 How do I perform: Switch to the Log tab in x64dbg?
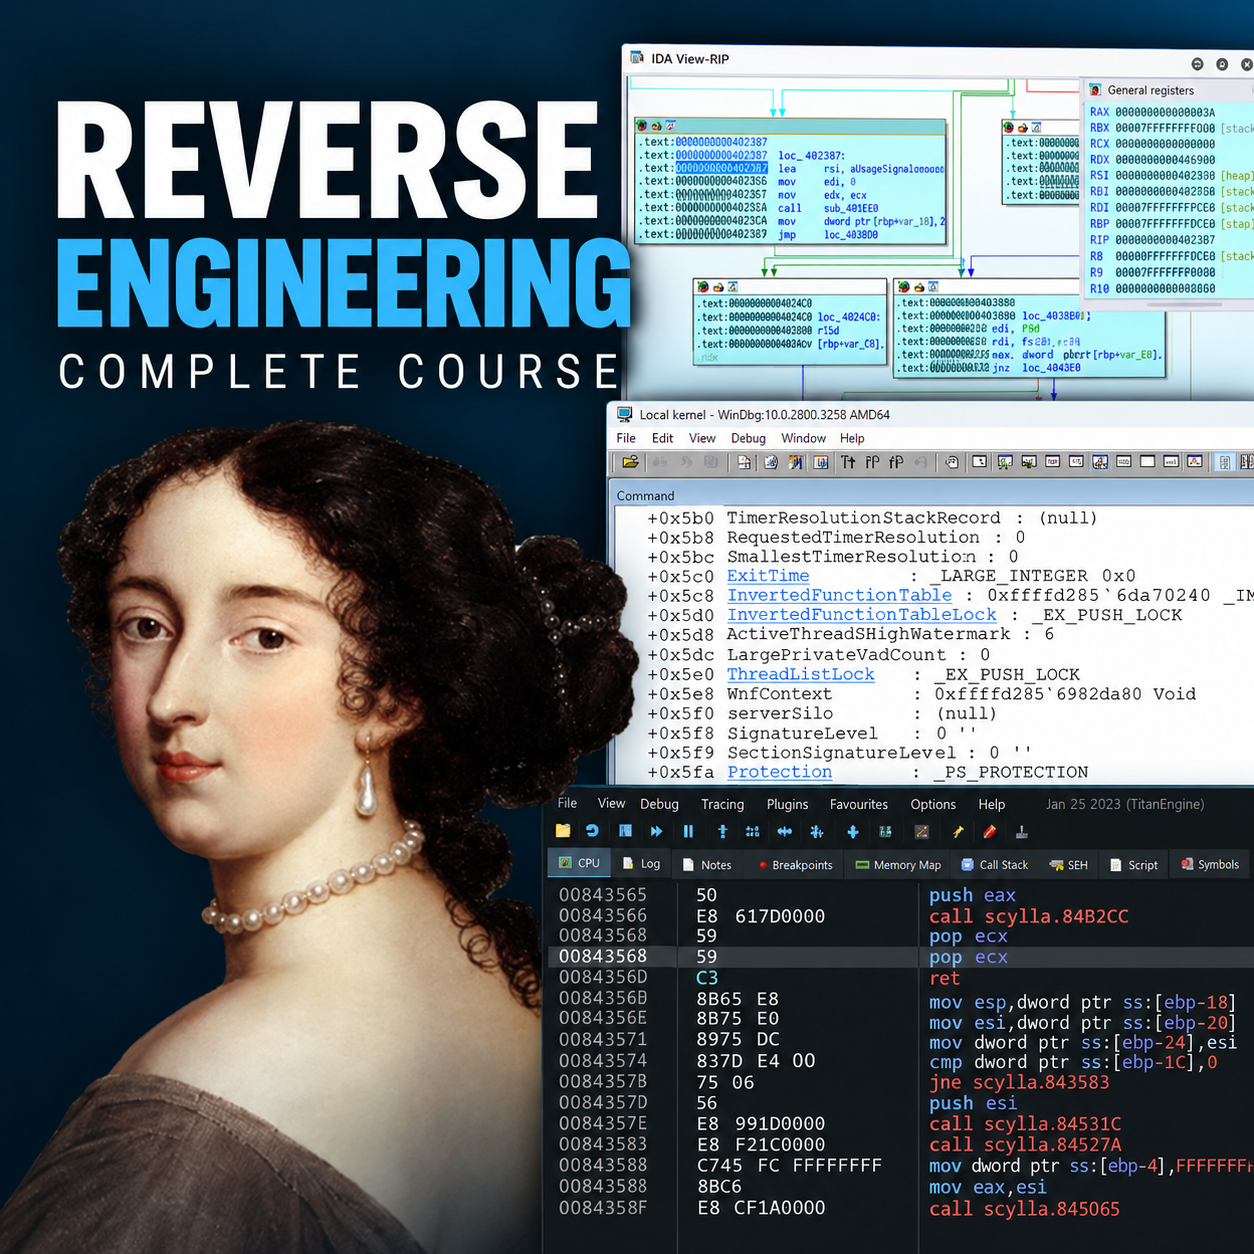coord(641,864)
